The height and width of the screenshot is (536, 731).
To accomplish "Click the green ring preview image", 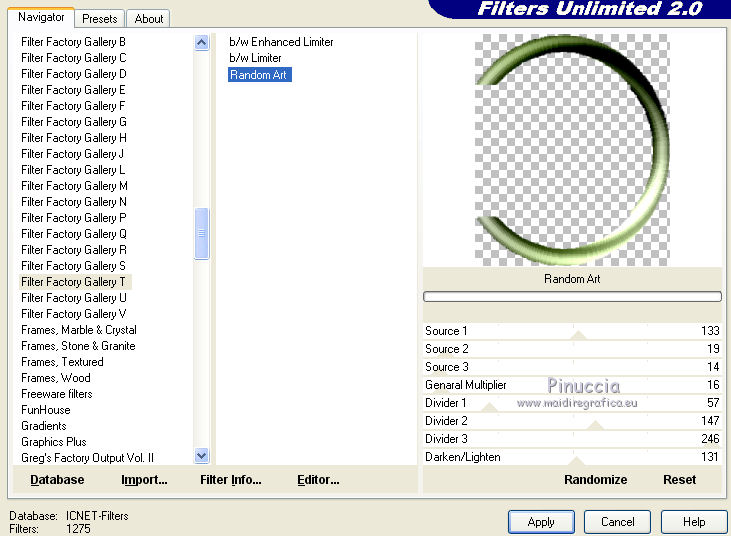I will [x=572, y=150].
